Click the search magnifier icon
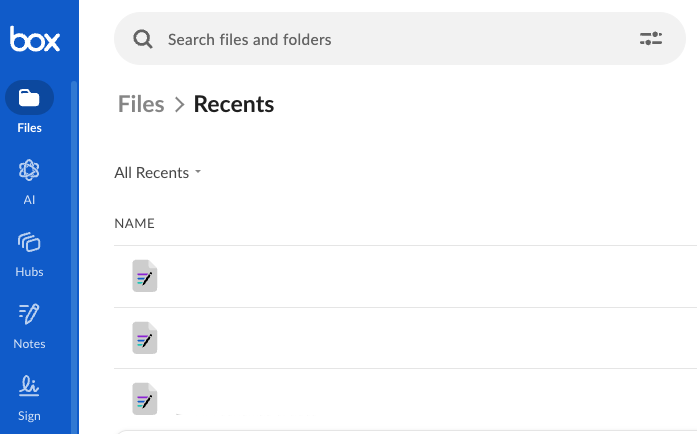This screenshot has height=434, width=697. point(143,39)
